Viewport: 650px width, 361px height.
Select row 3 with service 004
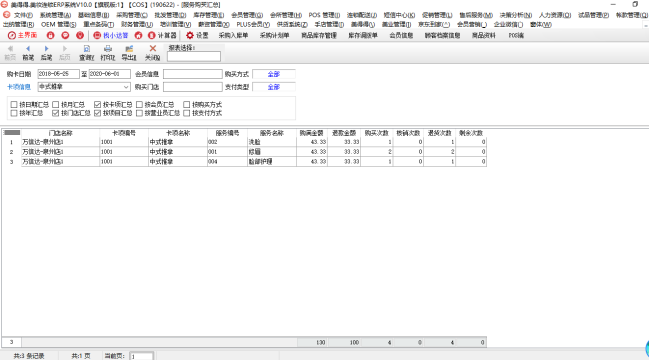[x=244, y=162]
